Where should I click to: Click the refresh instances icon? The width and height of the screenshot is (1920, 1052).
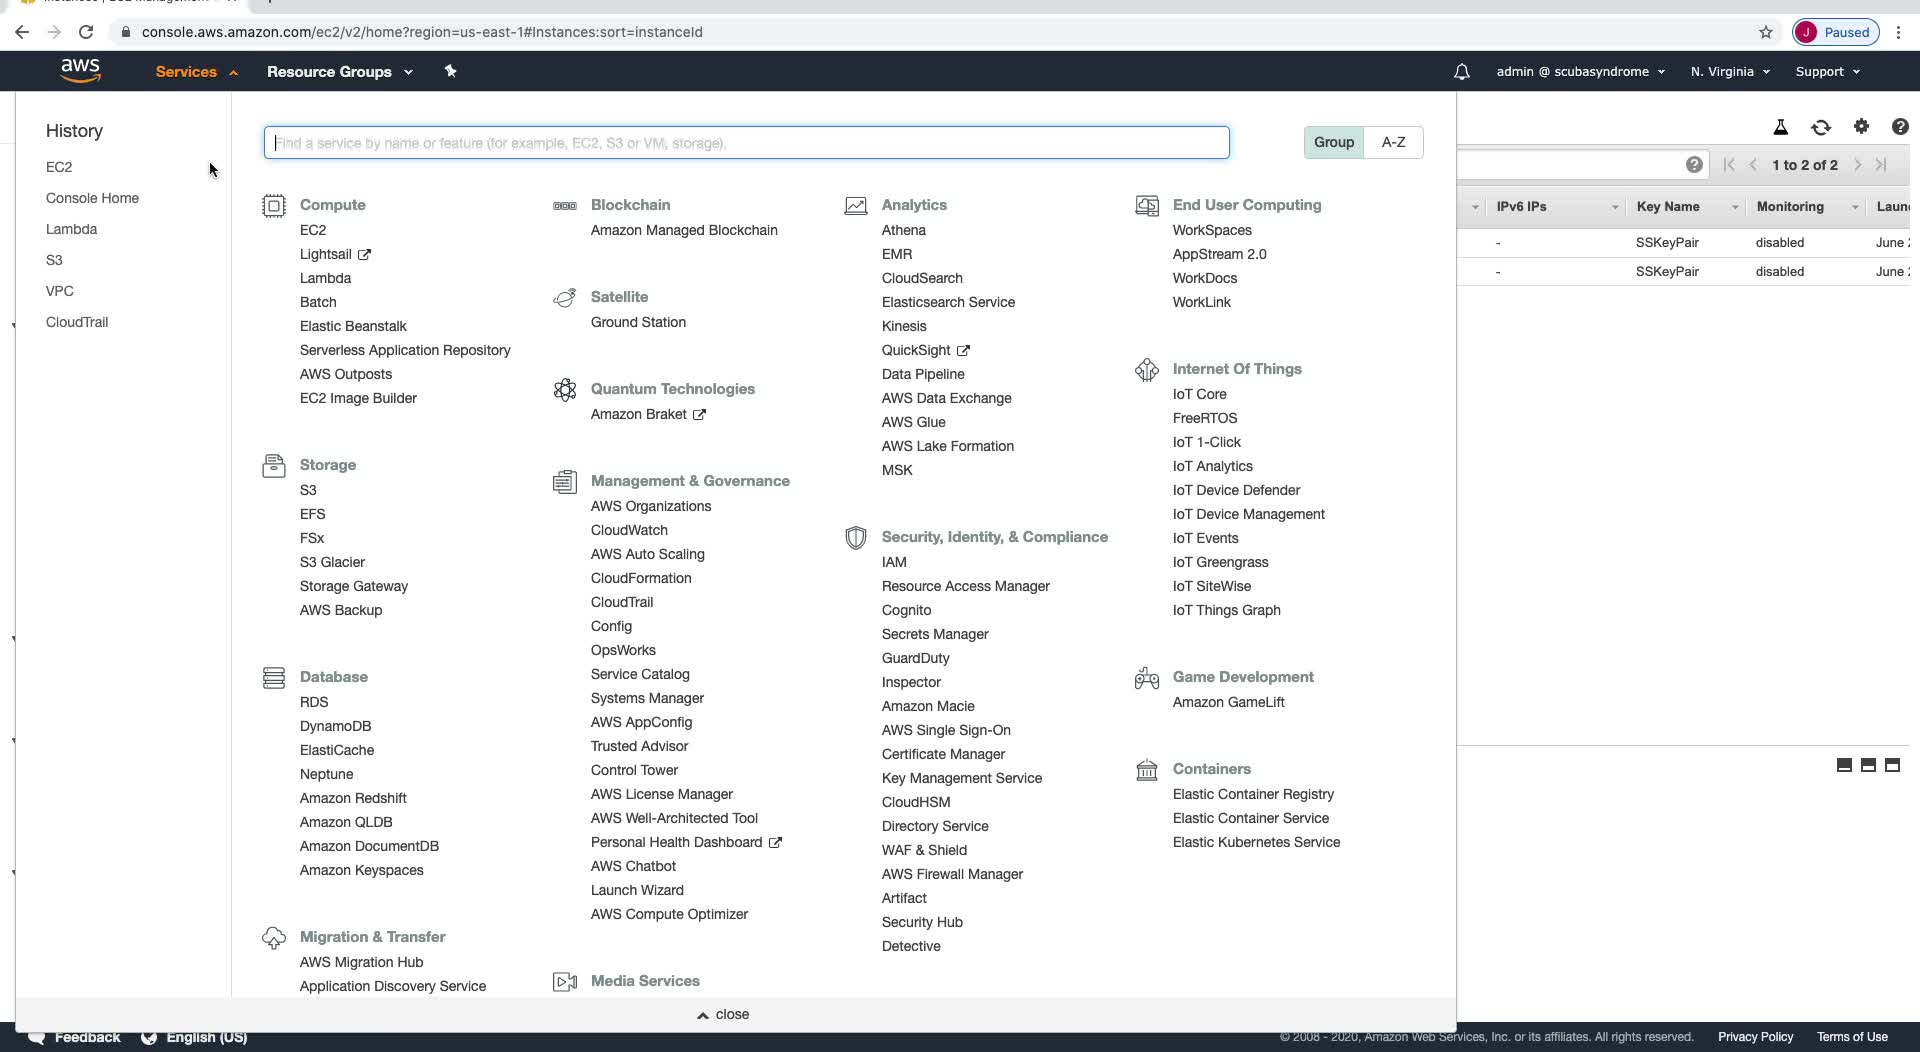click(1820, 127)
